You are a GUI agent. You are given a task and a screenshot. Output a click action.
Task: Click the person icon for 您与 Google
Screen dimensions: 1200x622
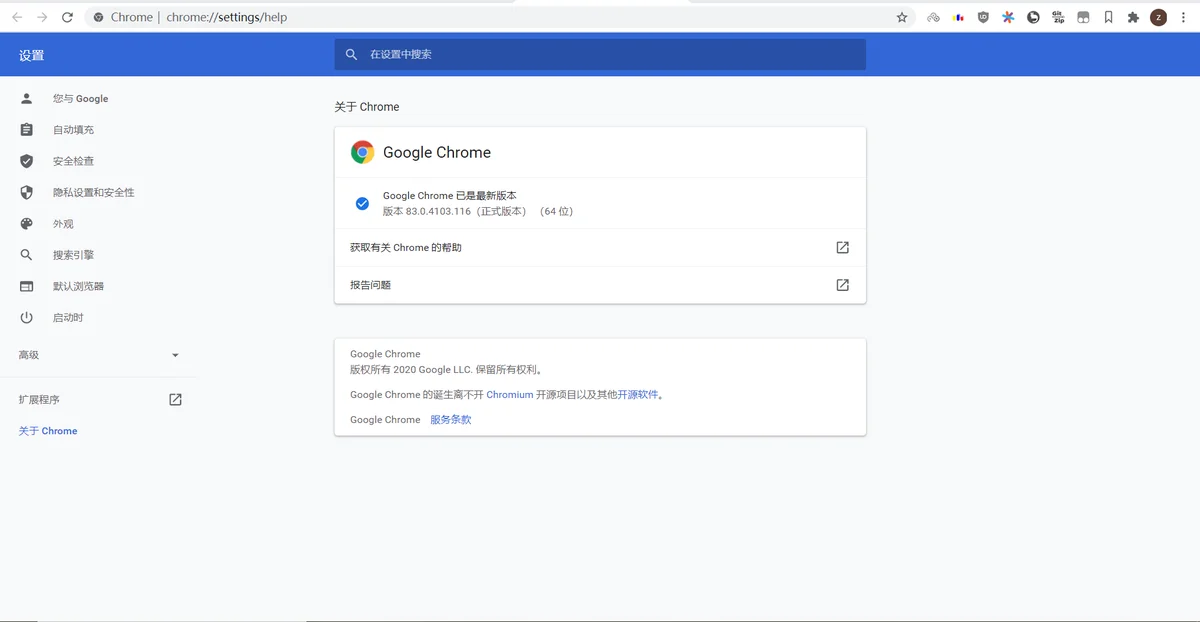click(27, 98)
